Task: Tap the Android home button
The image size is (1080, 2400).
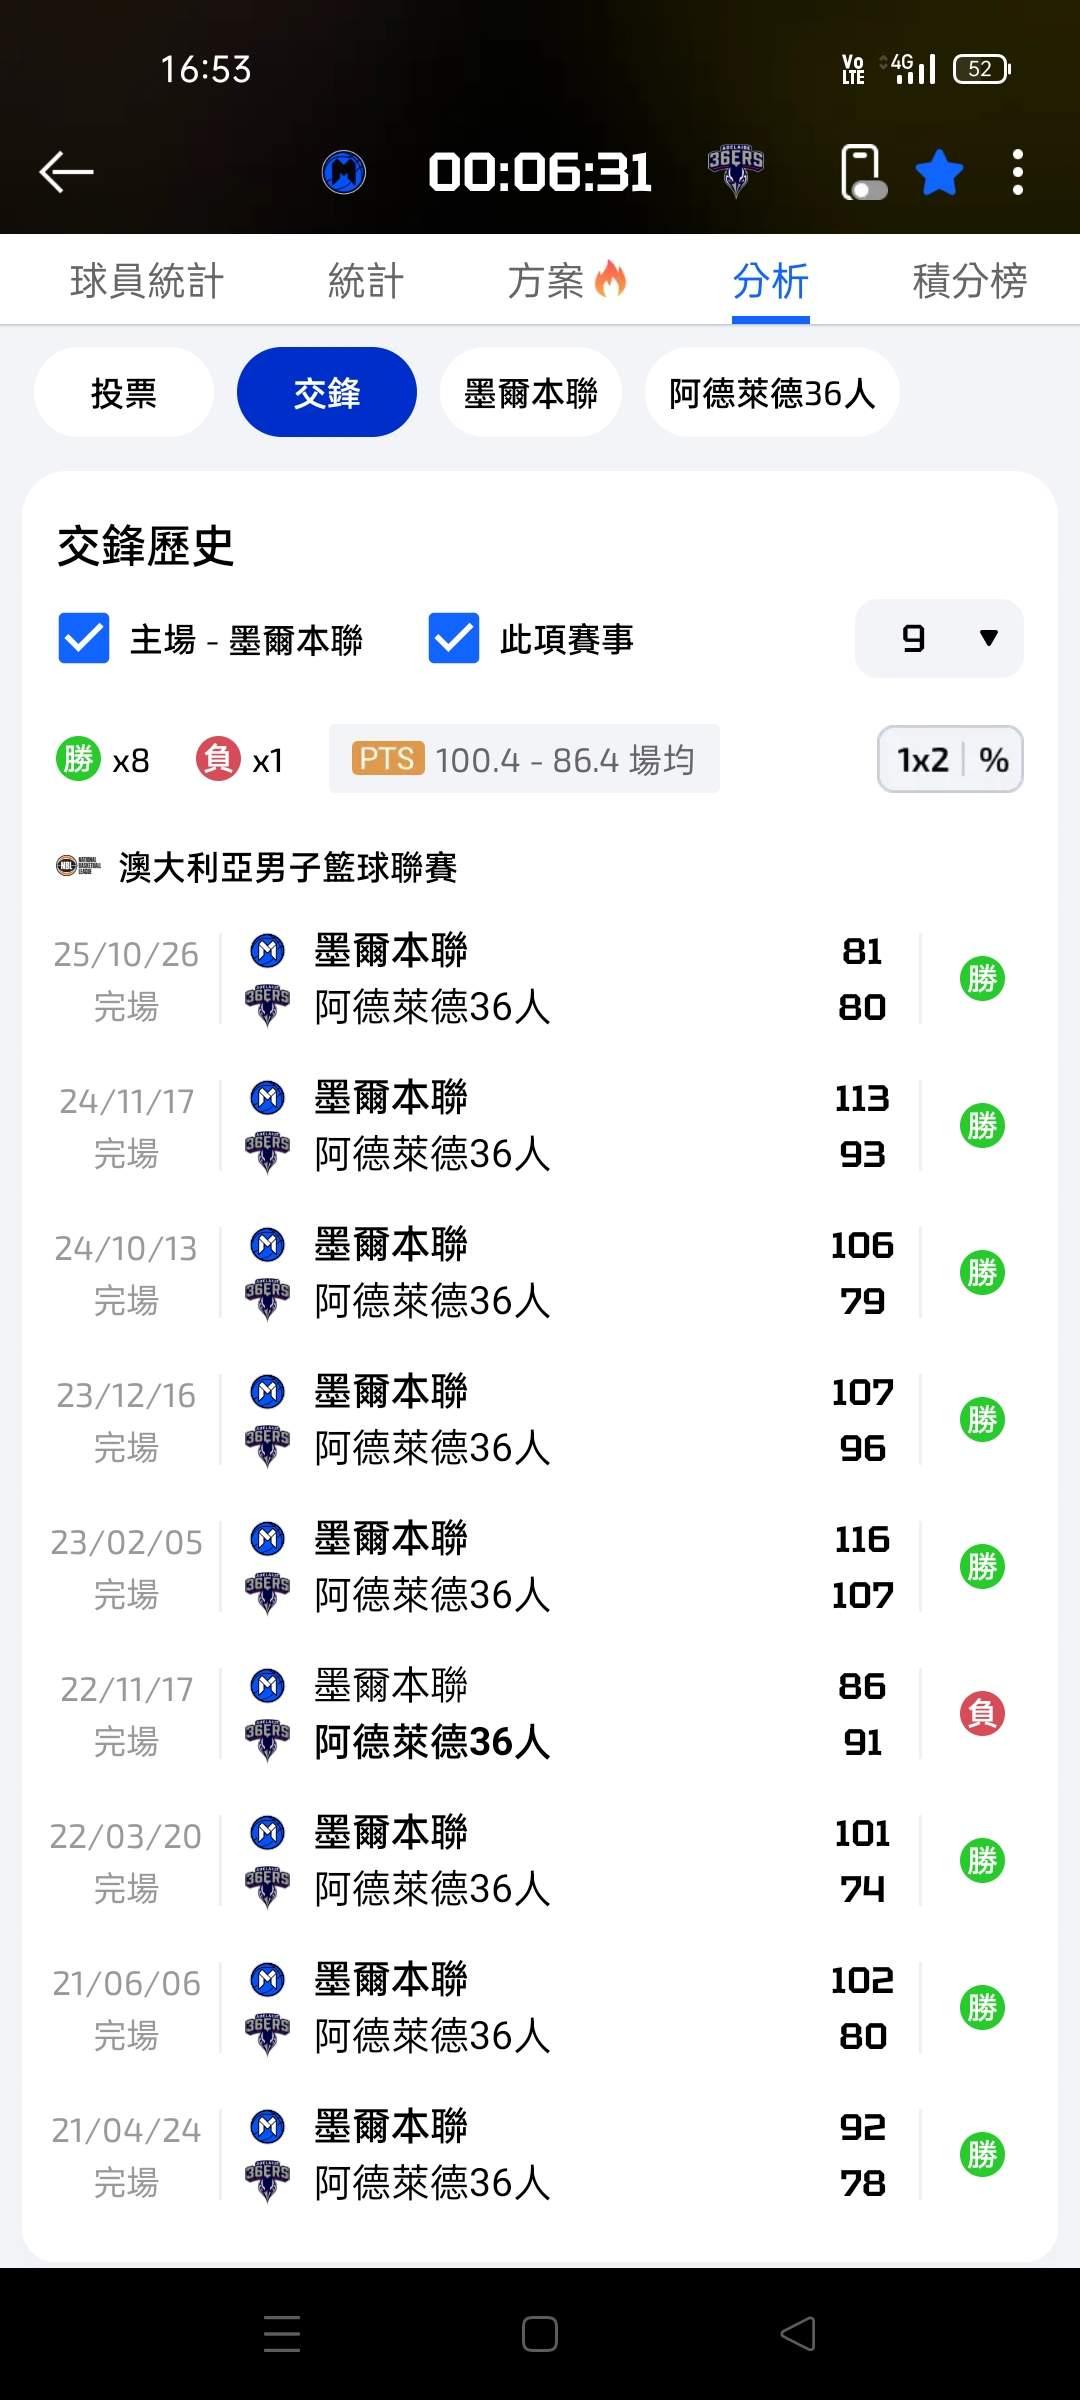Action: [540, 2334]
